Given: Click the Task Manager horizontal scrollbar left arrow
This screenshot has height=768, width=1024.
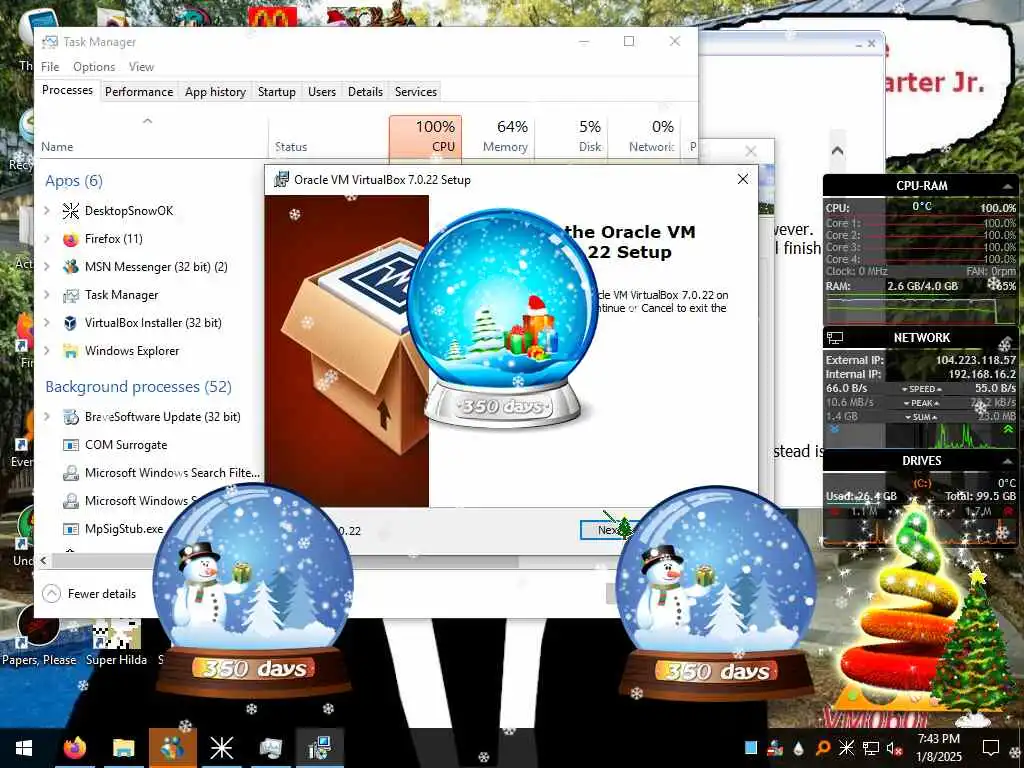Looking at the screenshot, I should coord(44,560).
